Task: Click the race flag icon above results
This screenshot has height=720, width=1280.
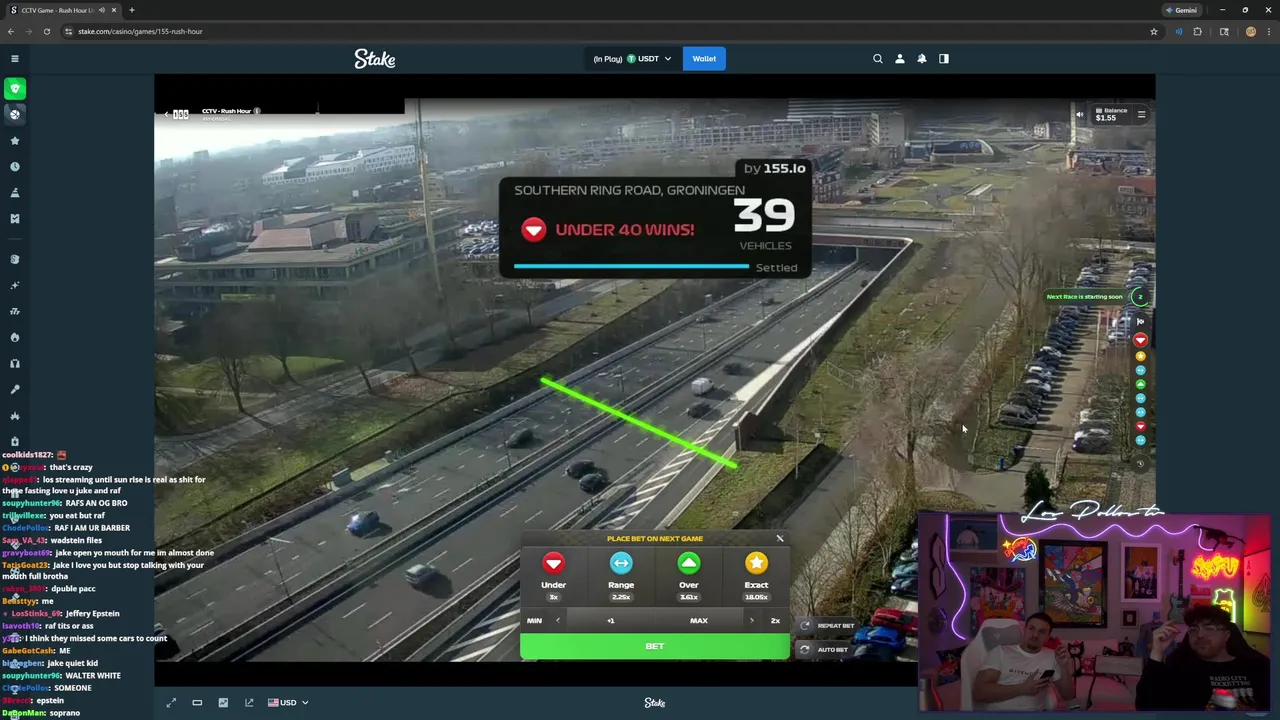Action: pyautogui.click(x=1140, y=322)
